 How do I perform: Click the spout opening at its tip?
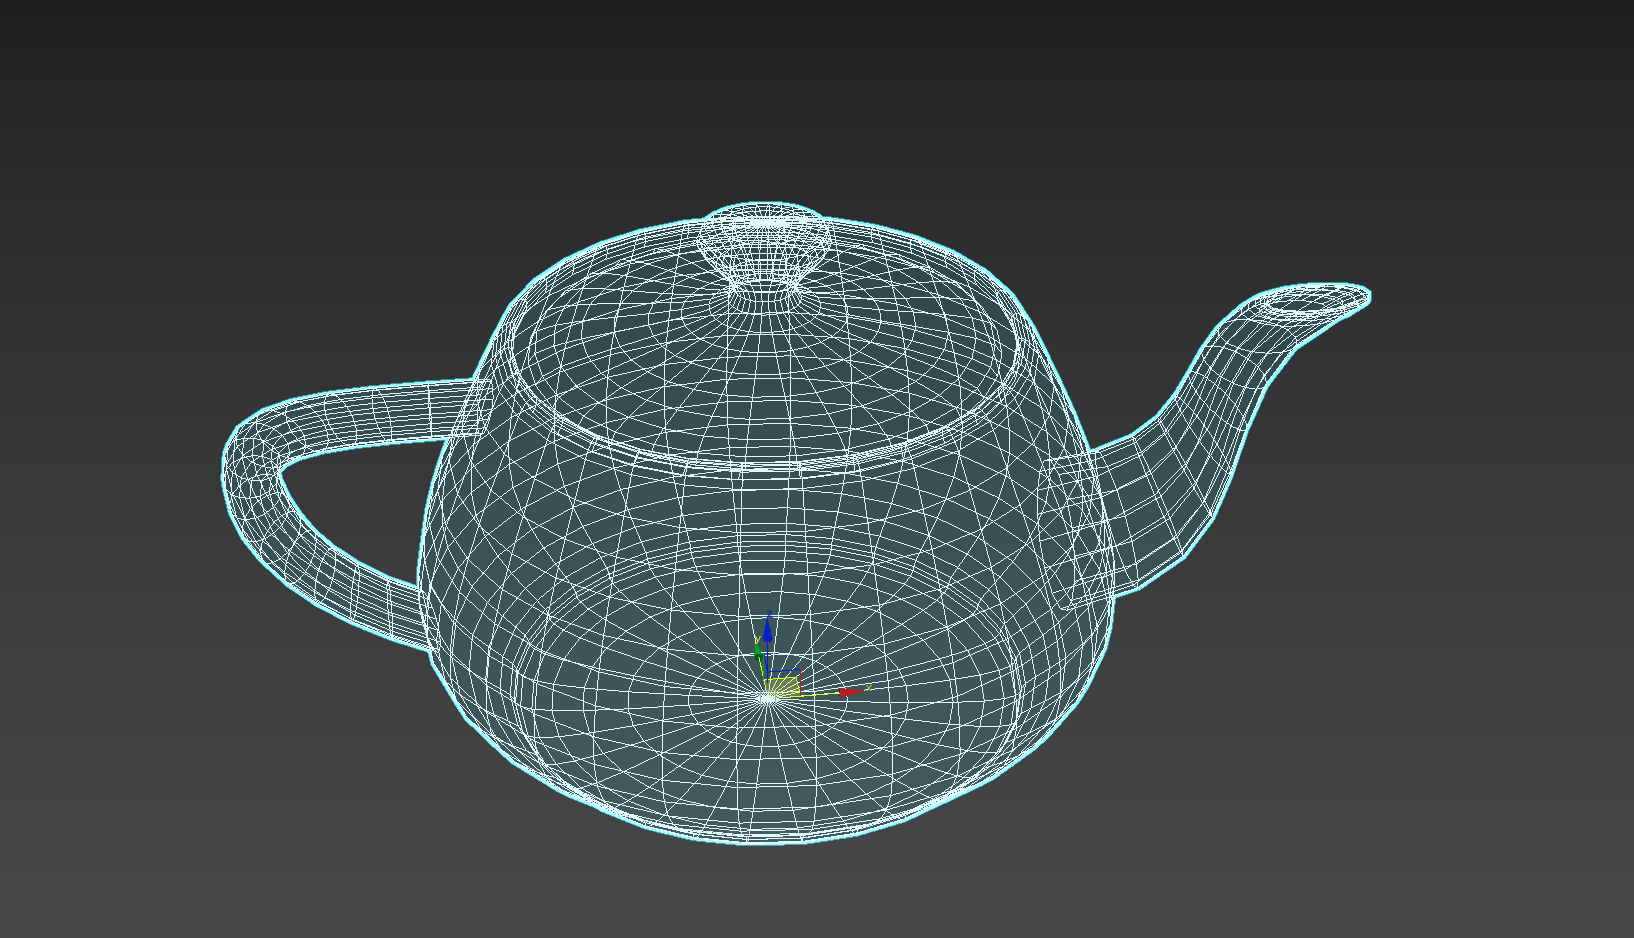tap(1314, 300)
